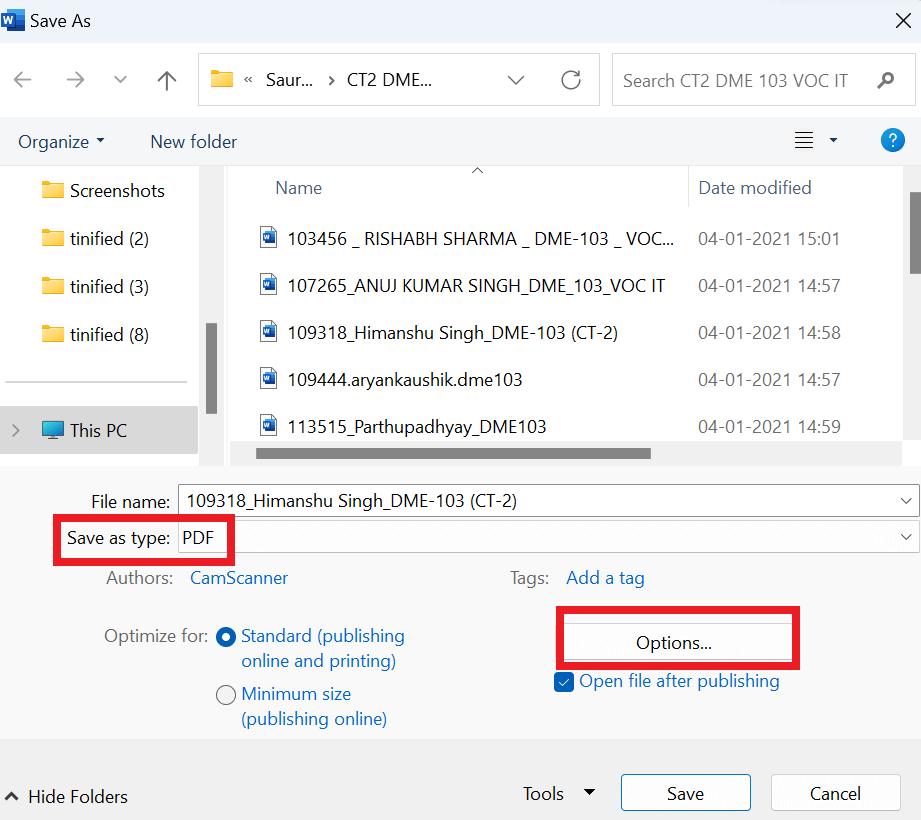This screenshot has width=921, height=820.
Task: Click Add a tag
Action: click(x=605, y=578)
